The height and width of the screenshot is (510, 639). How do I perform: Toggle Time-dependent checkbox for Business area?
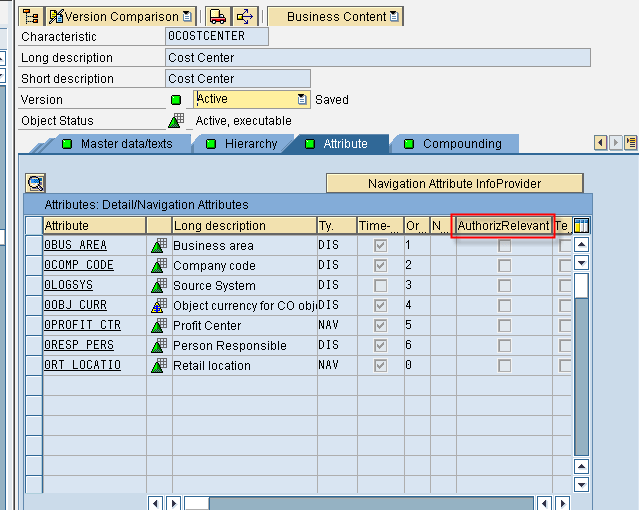[x=381, y=245]
